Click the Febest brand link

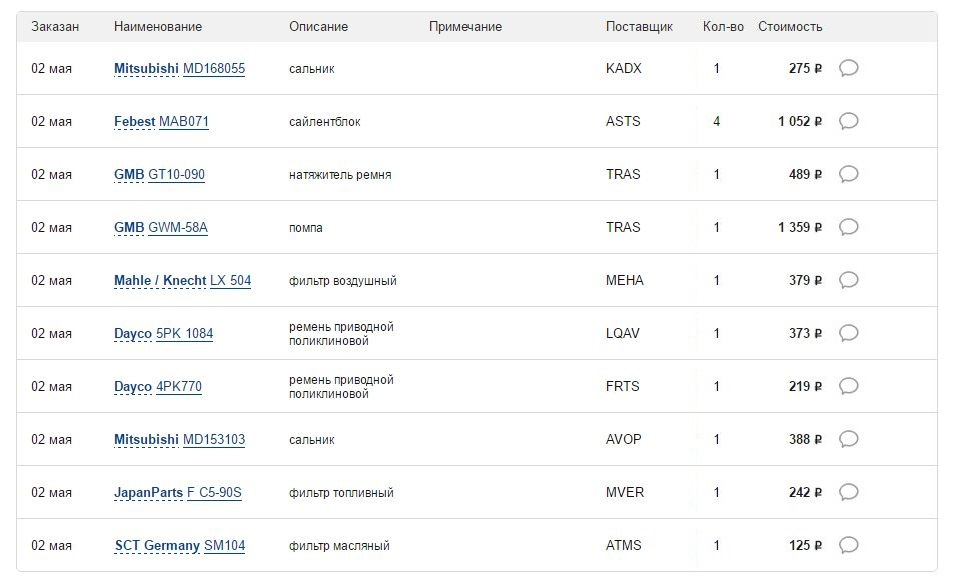click(134, 121)
